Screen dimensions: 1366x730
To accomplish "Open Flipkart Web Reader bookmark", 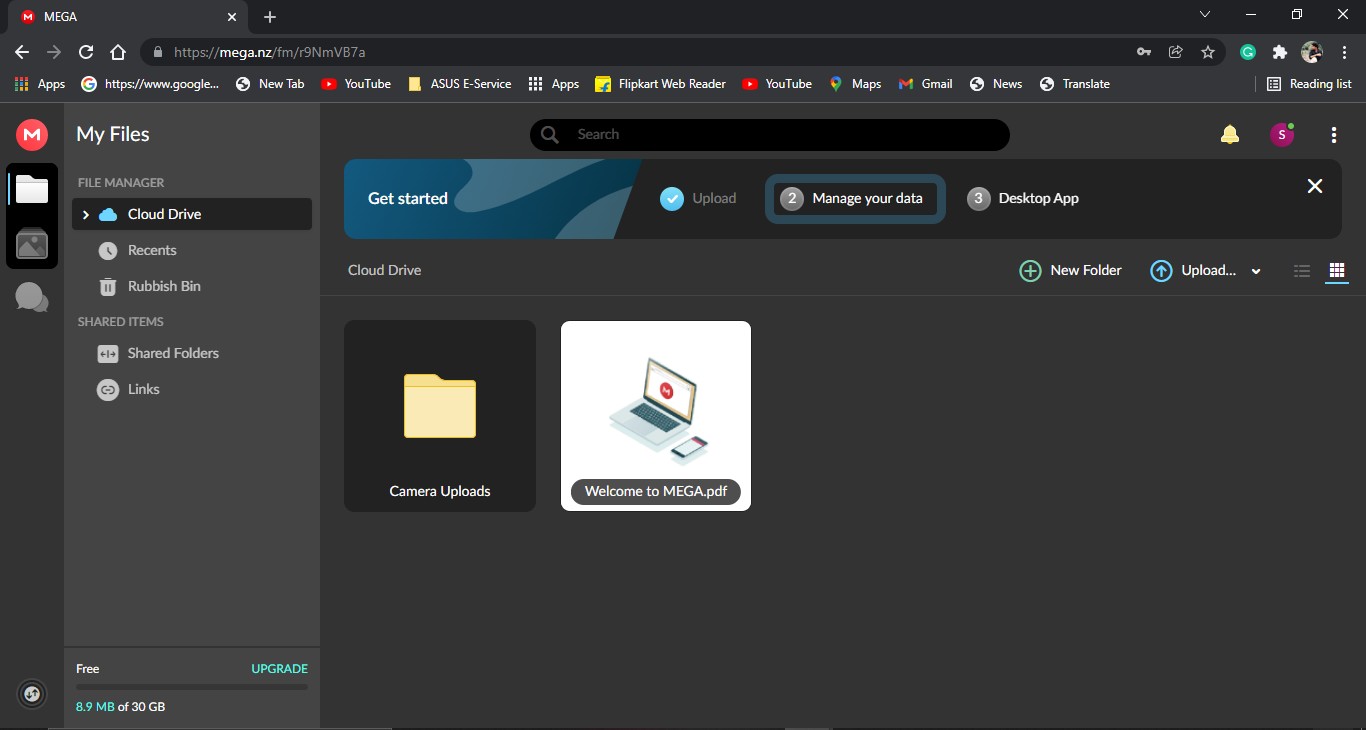I will [660, 84].
